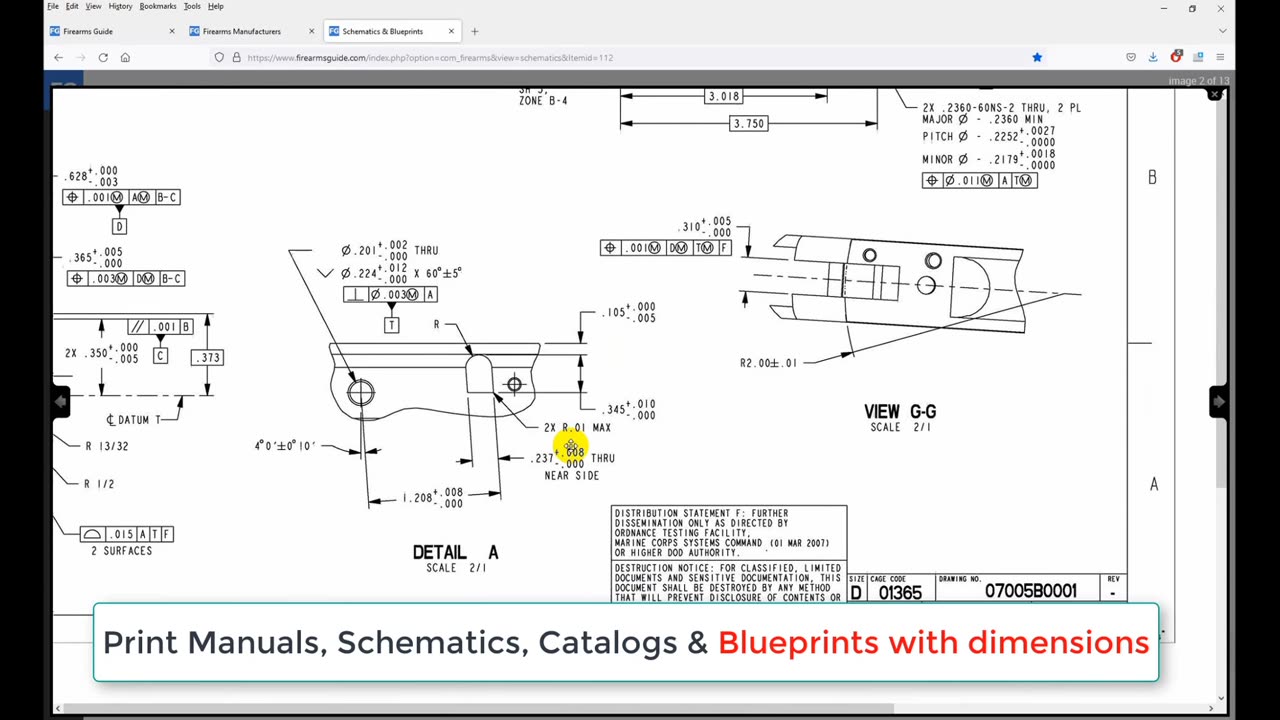Open the downloads arrow icon
Screen dimensions: 1280x720
pyautogui.click(x=1153, y=57)
